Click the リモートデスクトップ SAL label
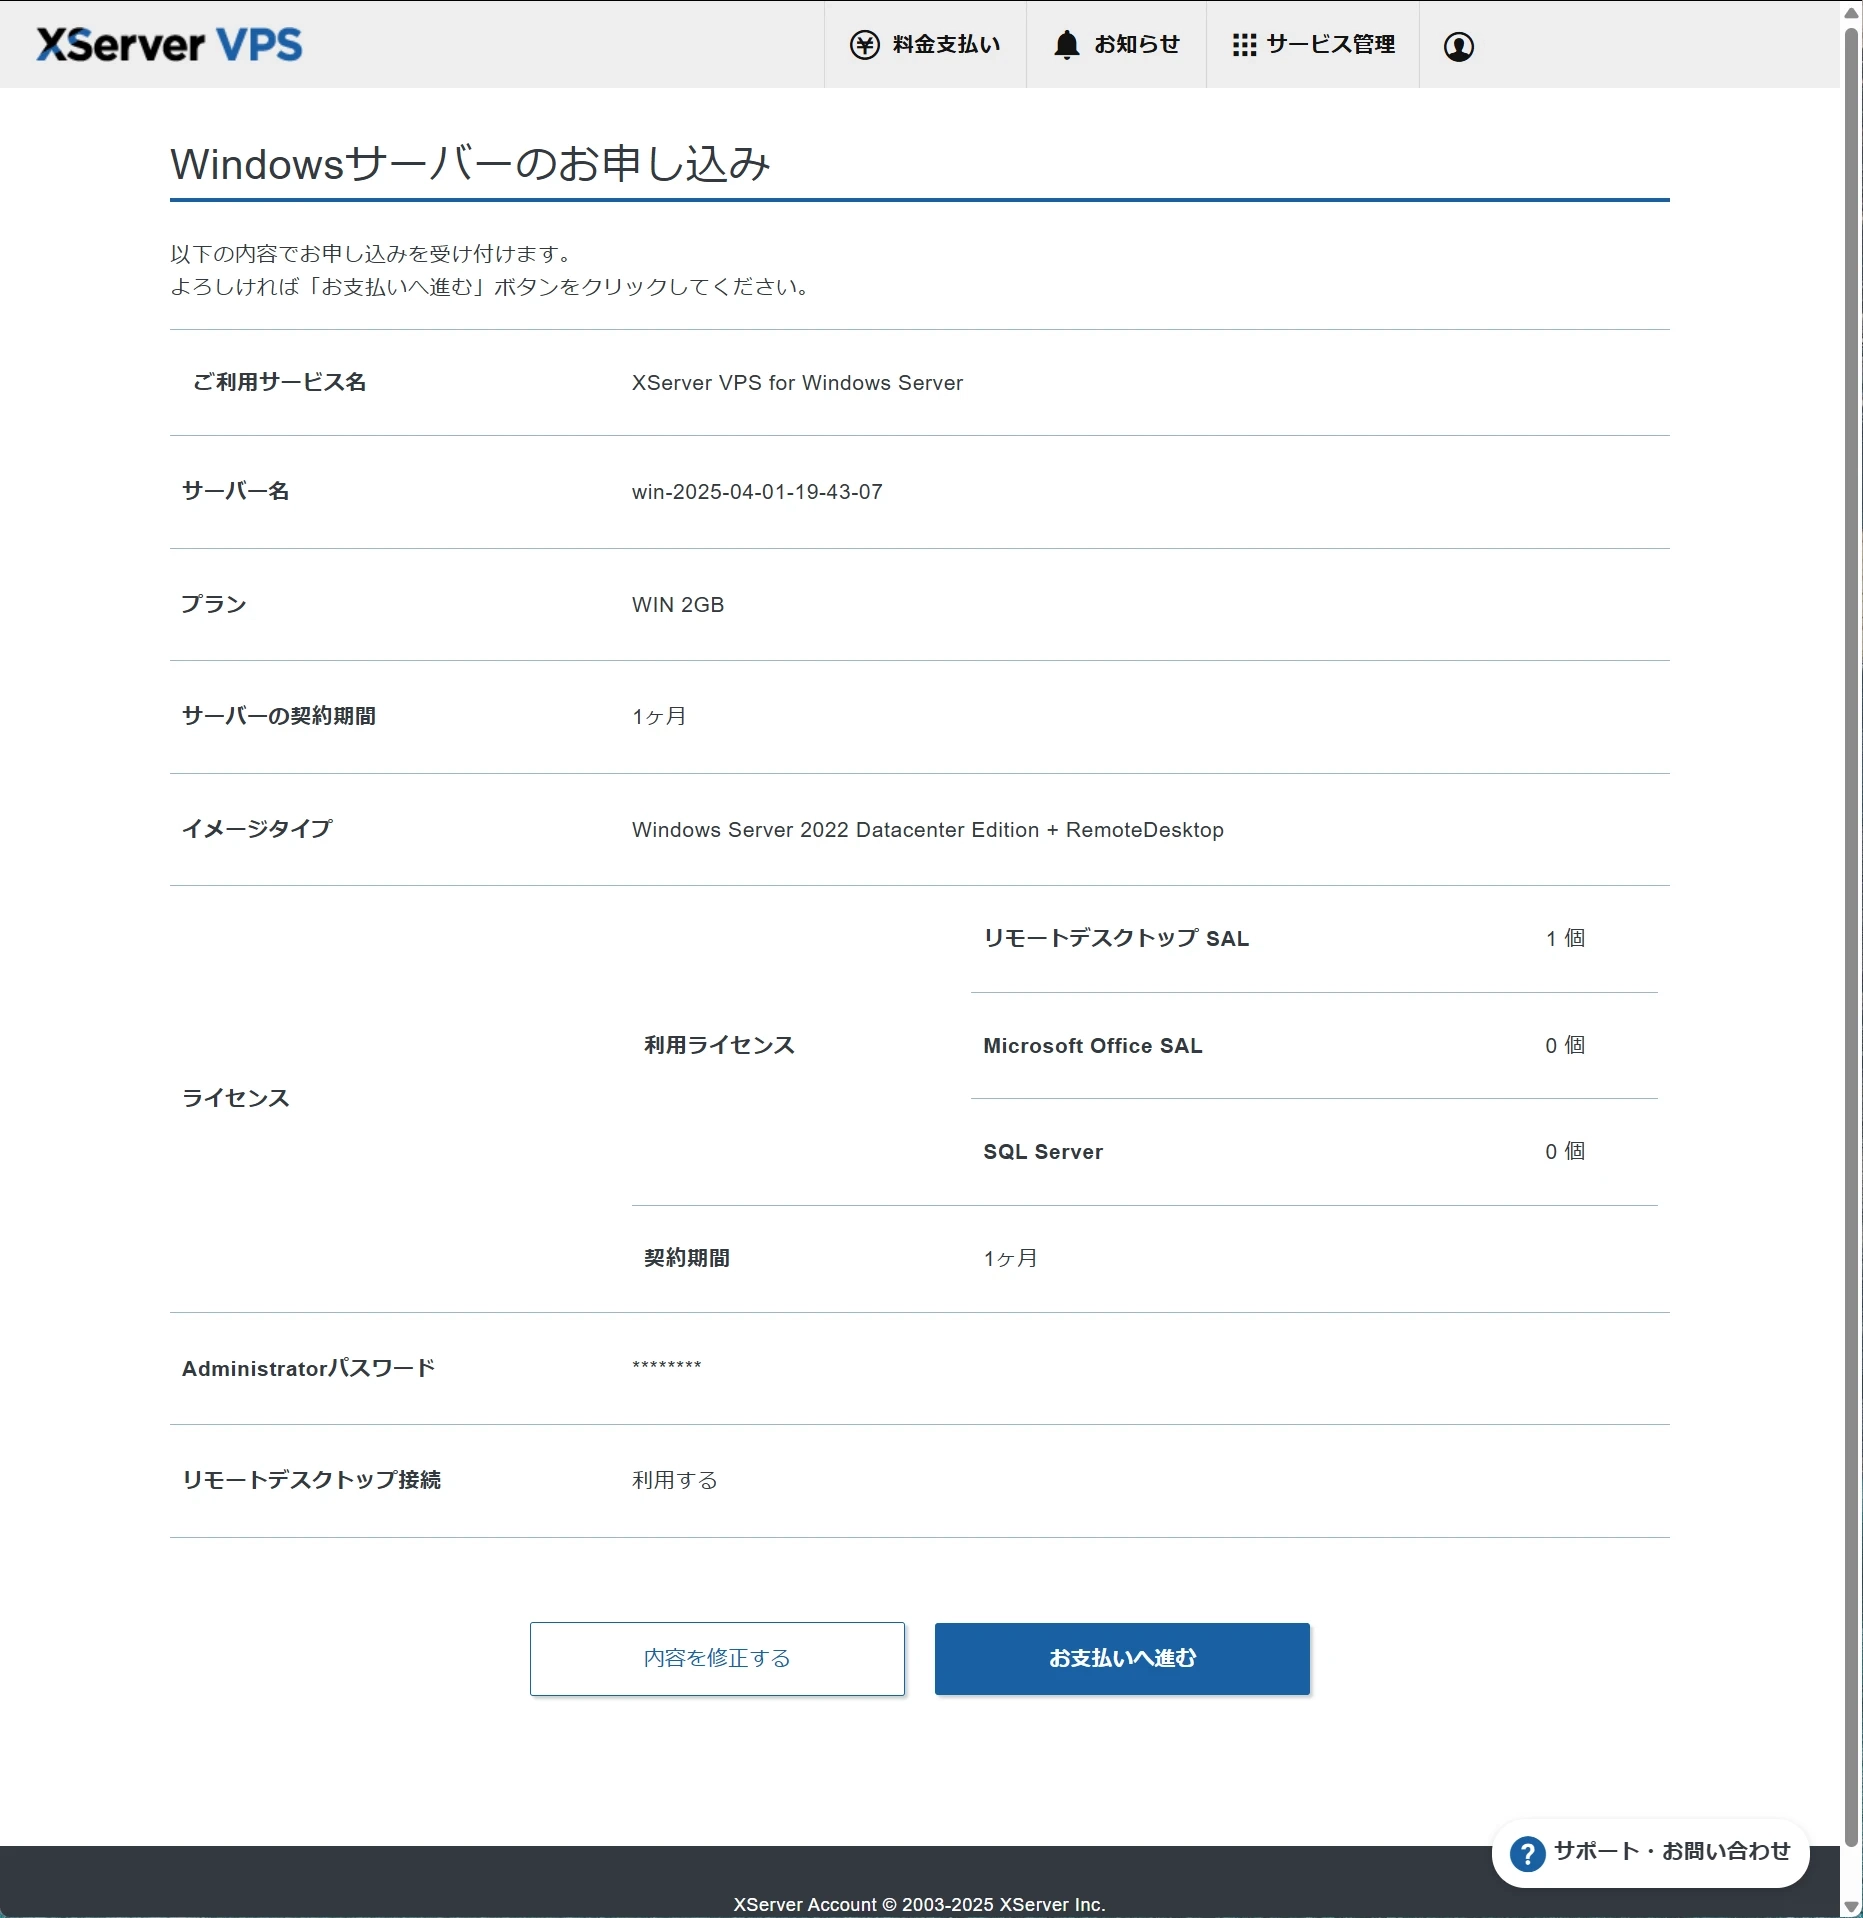The width and height of the screenshot is (1863, 1918). tap(1116, 938)
